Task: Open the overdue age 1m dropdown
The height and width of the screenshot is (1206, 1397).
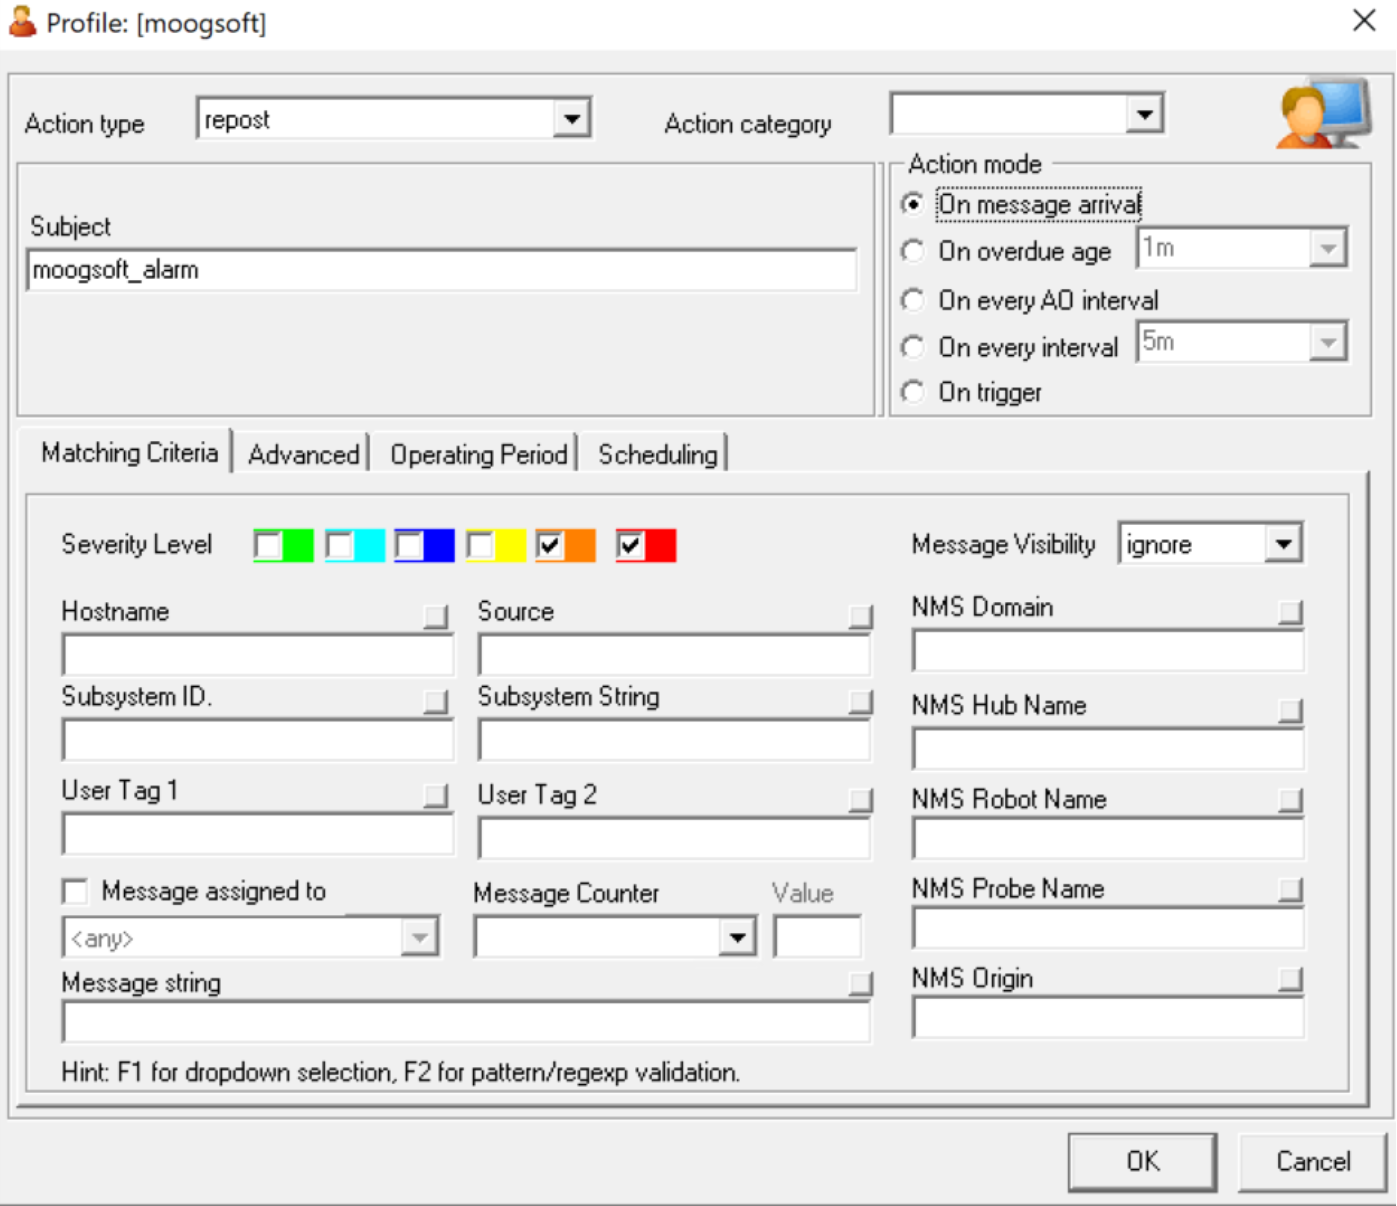Action: [1327, 248]
